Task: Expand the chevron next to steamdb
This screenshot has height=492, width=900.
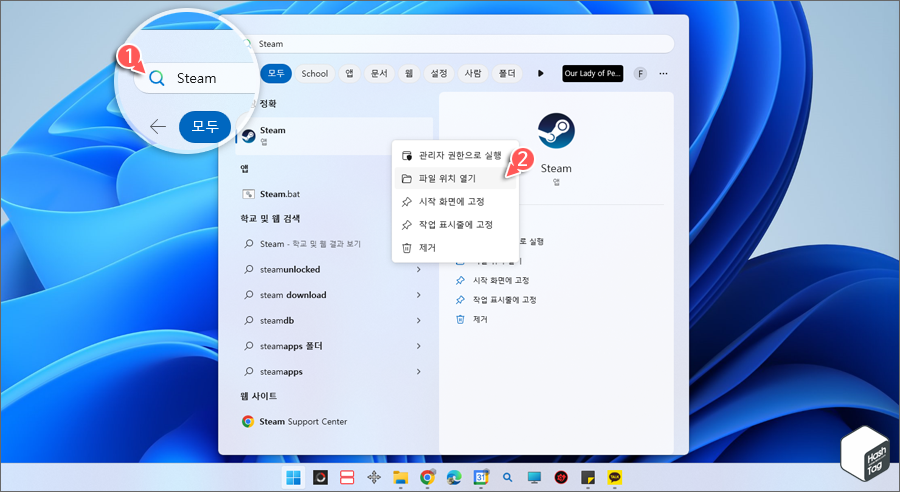Action: (x=419, y=320)
